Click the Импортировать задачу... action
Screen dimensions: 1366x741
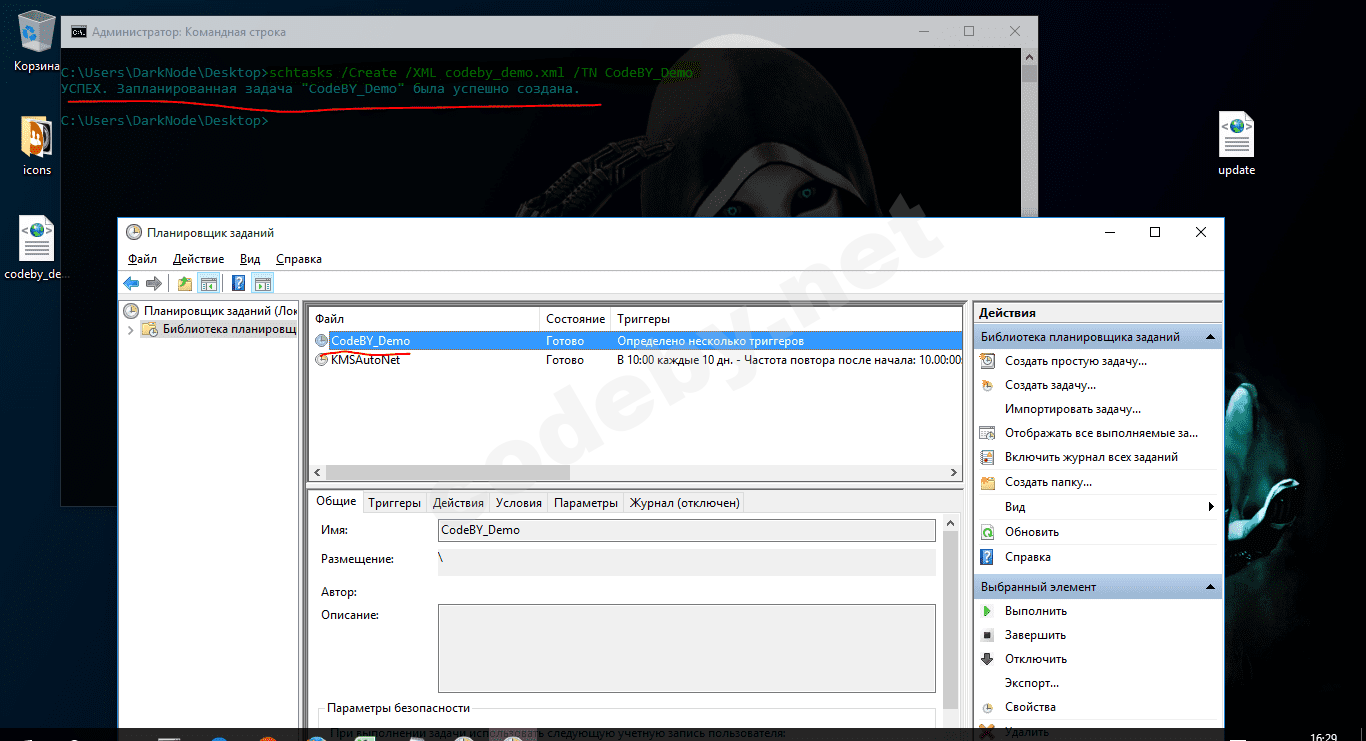click(1073, 409)
